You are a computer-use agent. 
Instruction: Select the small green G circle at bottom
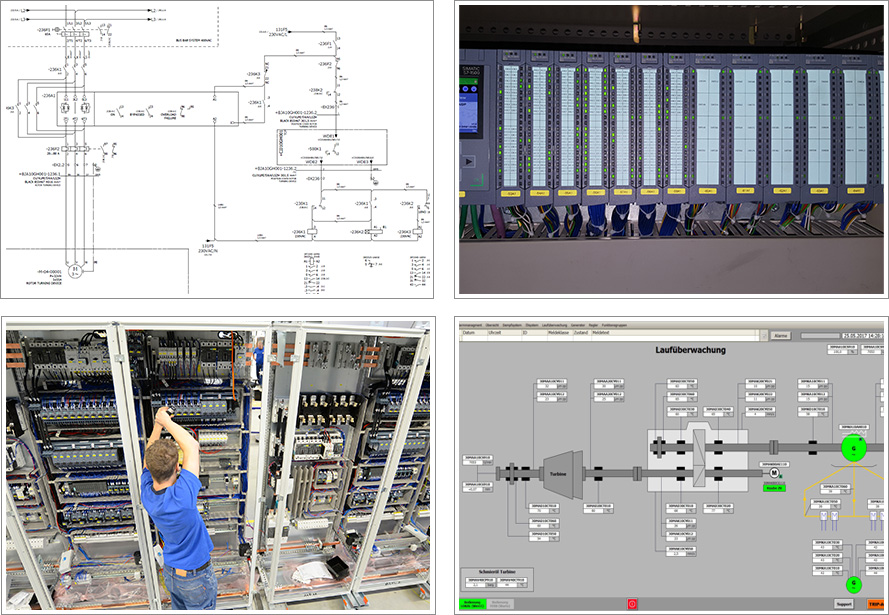853,584
